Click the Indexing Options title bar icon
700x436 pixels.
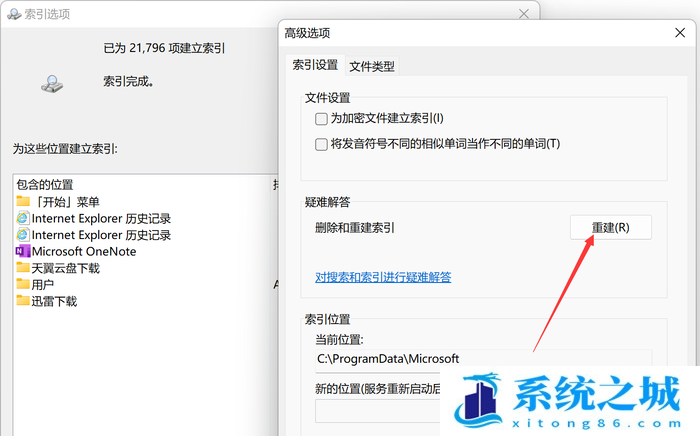click(x=14, y=14)
